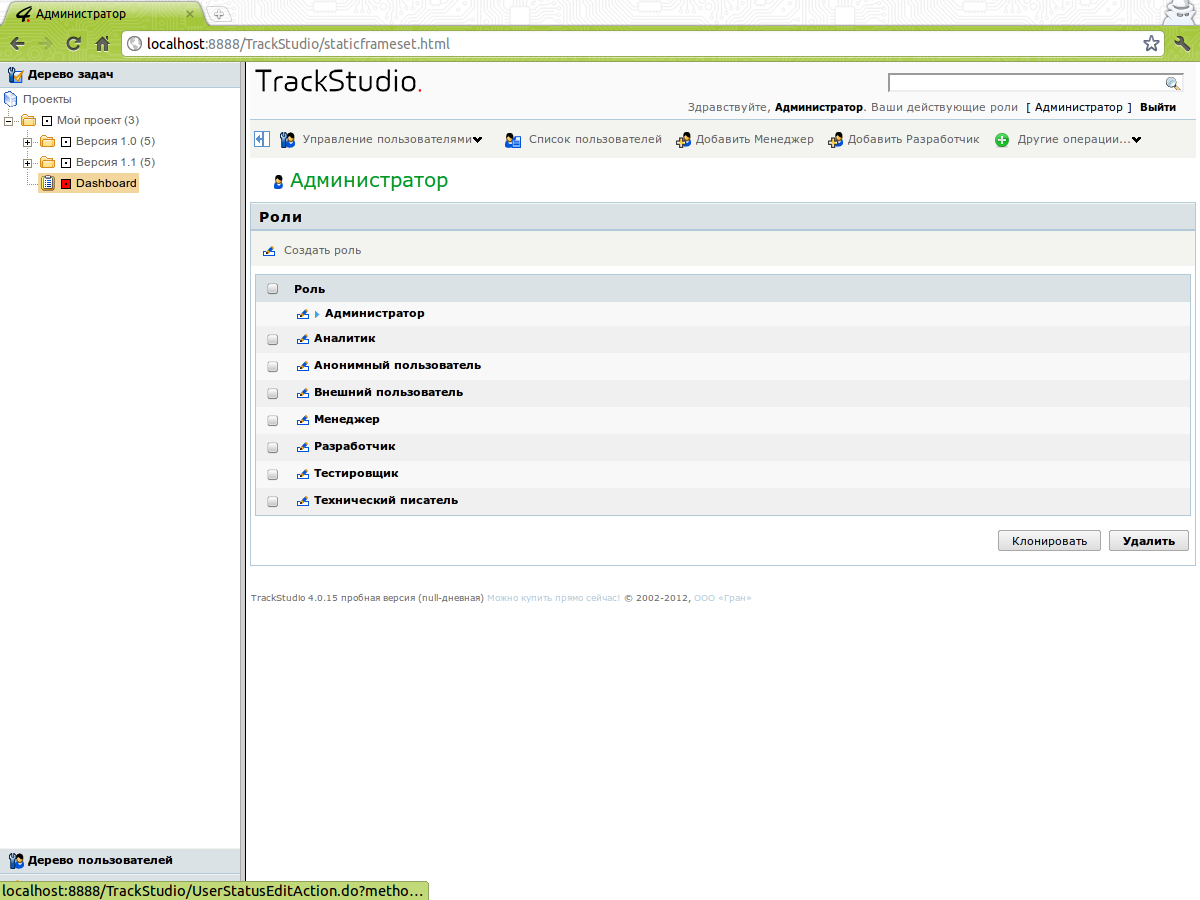The width and height of the screenshot is (1200, 900).
Task: Select the Администратор browser tab
Action: 103,14
